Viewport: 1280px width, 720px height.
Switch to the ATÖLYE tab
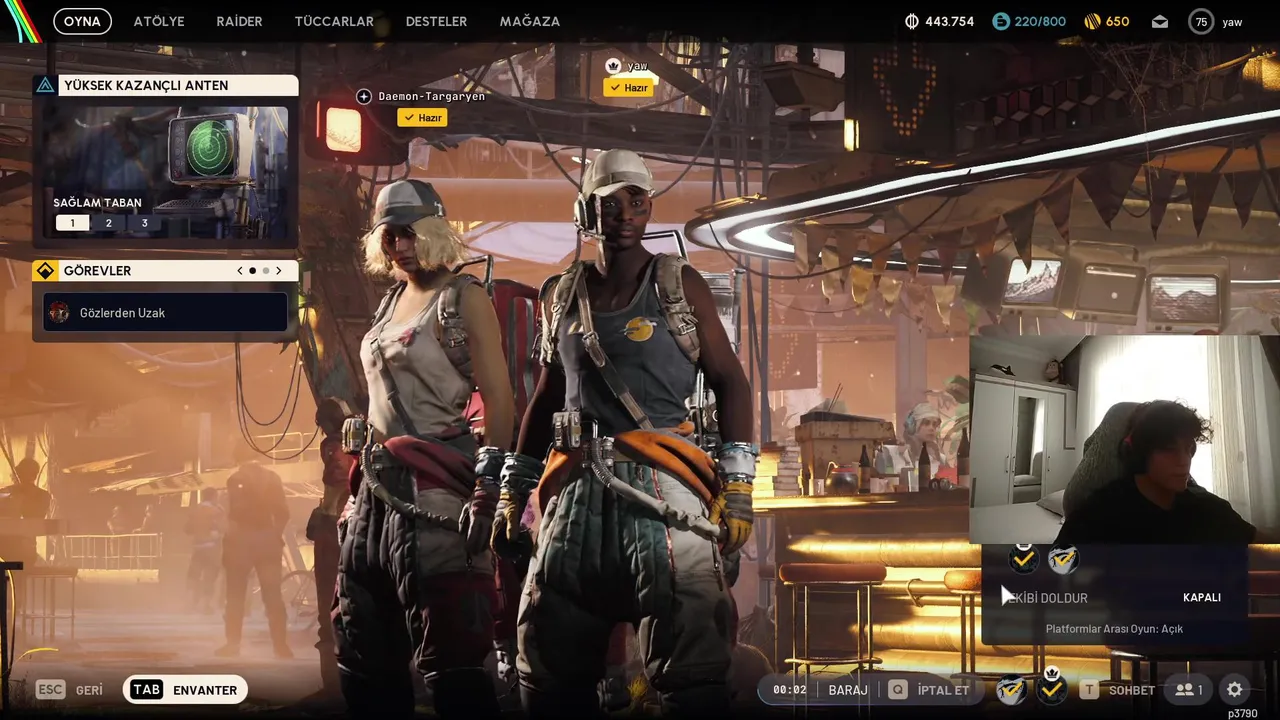pos(159,21)
